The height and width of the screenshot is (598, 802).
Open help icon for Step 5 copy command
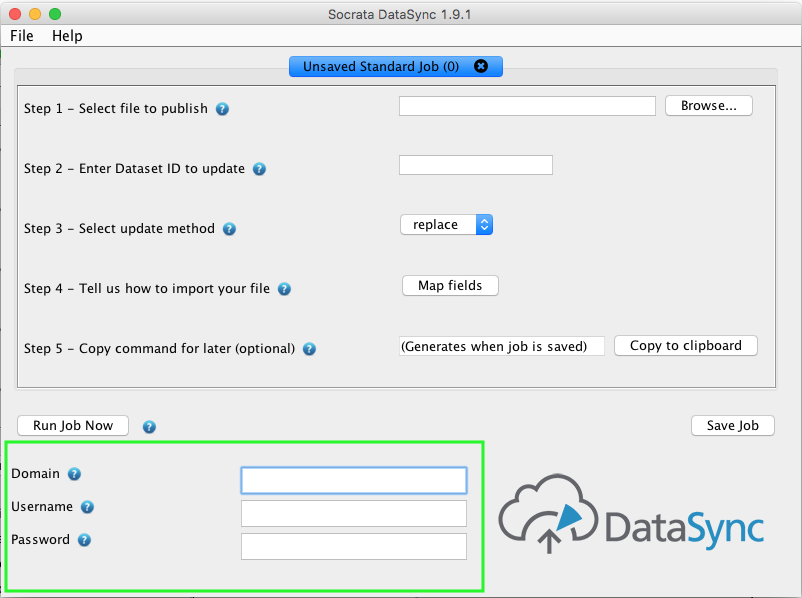pos(309,349)
